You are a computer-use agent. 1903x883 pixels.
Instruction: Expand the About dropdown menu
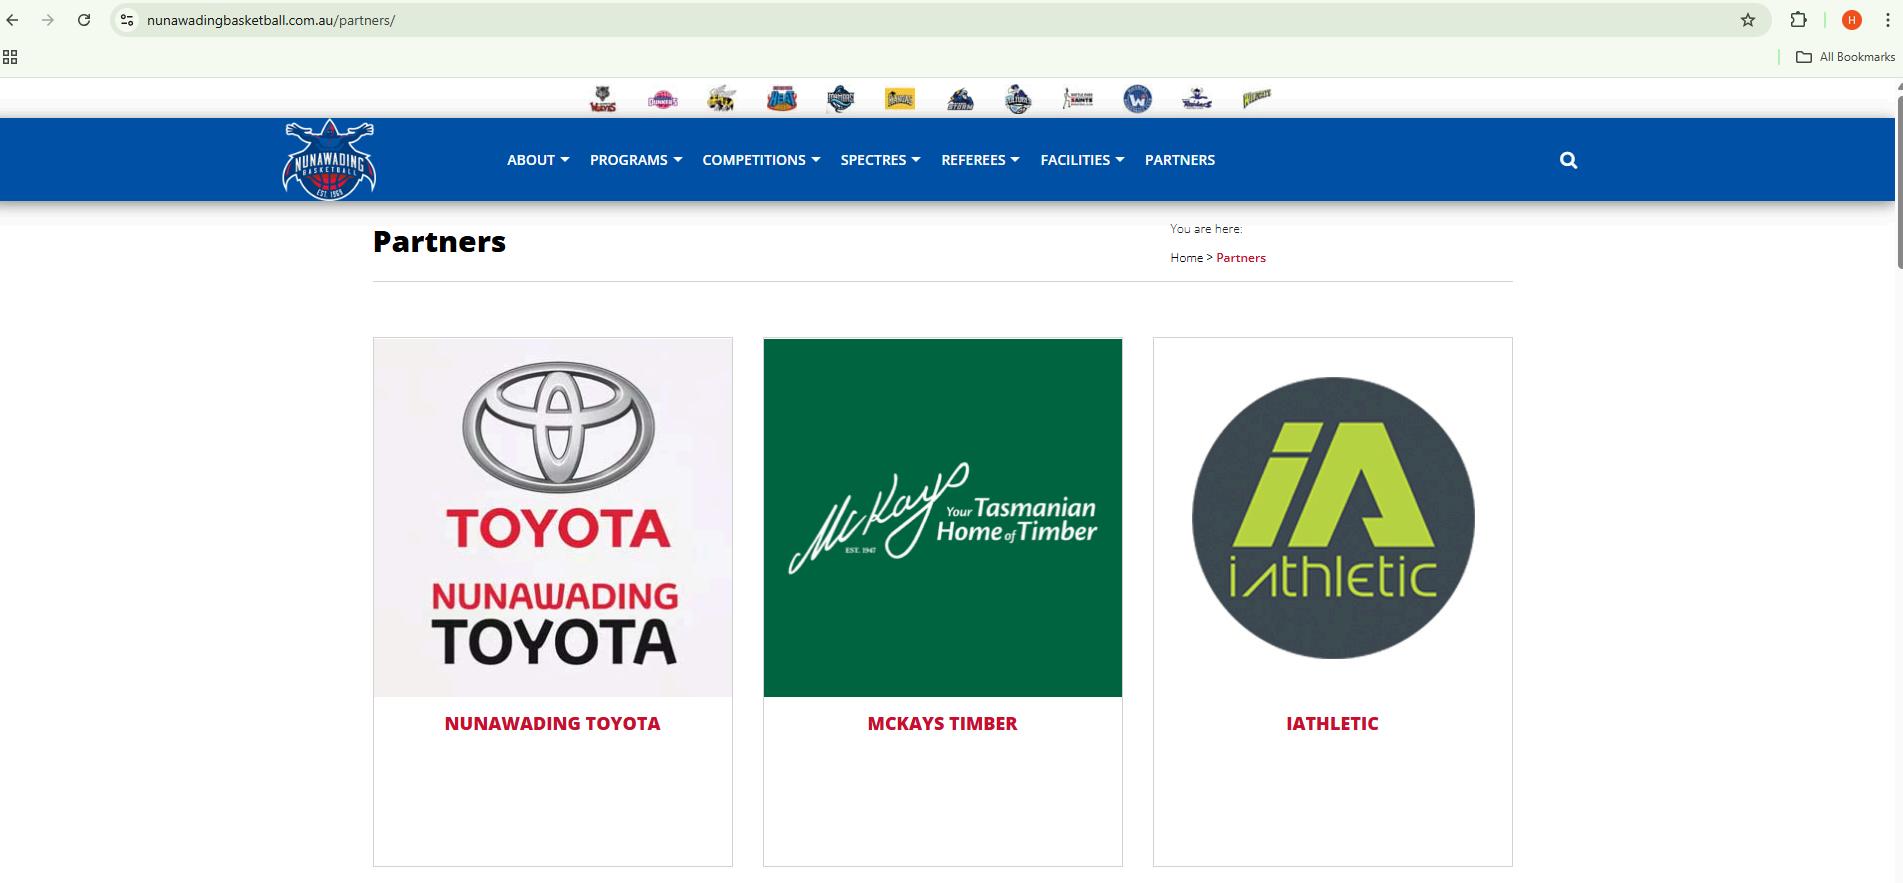click(x=538, y=160)
